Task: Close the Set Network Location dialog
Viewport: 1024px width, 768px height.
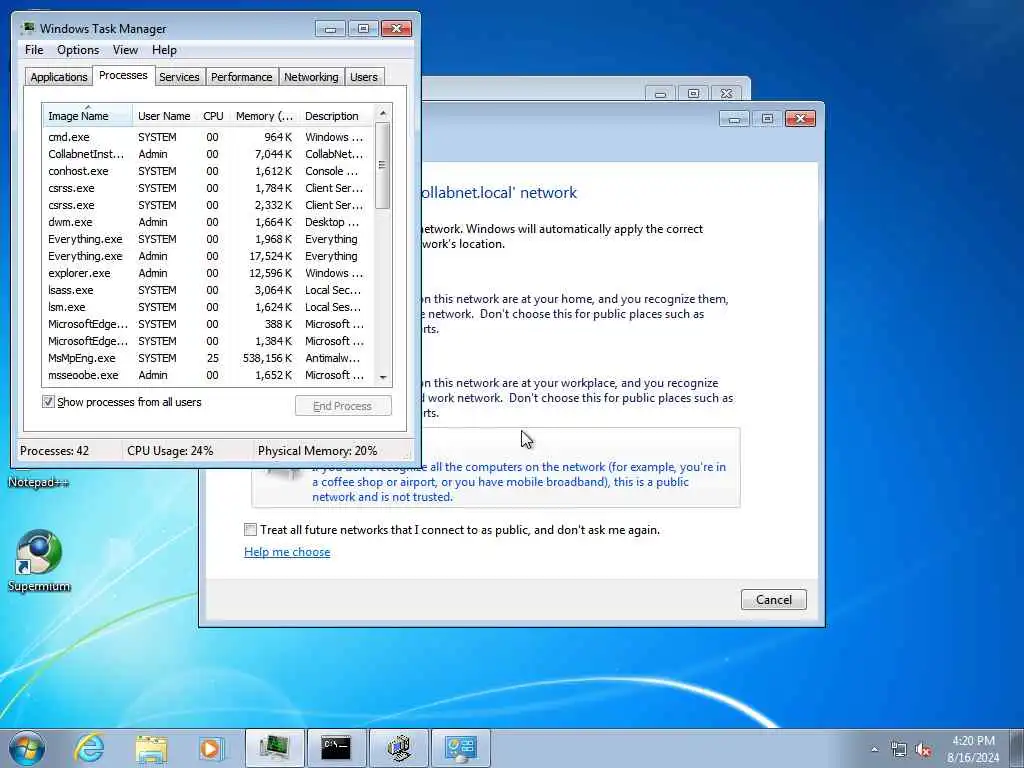Action: coord(800,118)
